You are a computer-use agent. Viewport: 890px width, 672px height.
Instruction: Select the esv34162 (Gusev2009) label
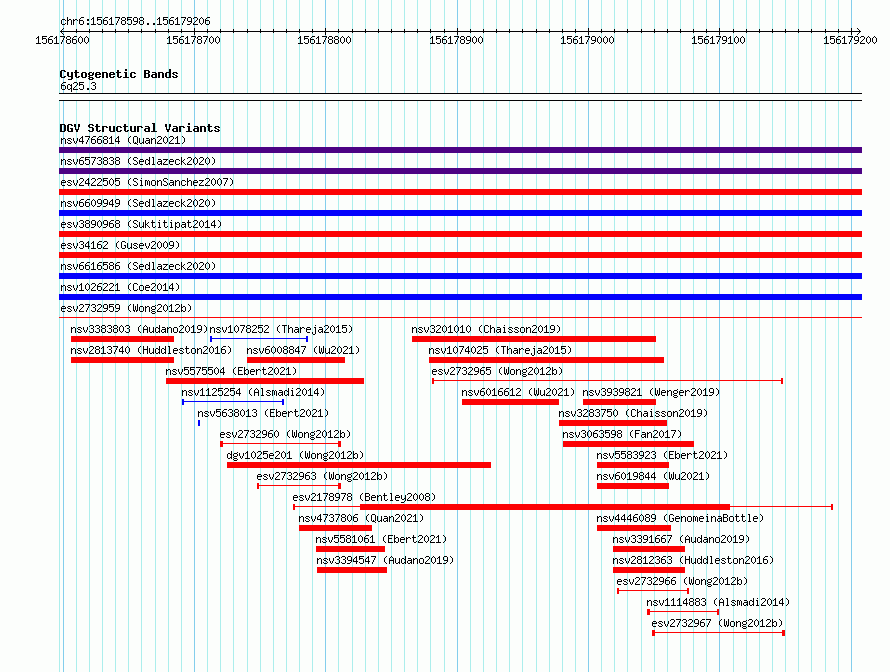tap(120, 245)
